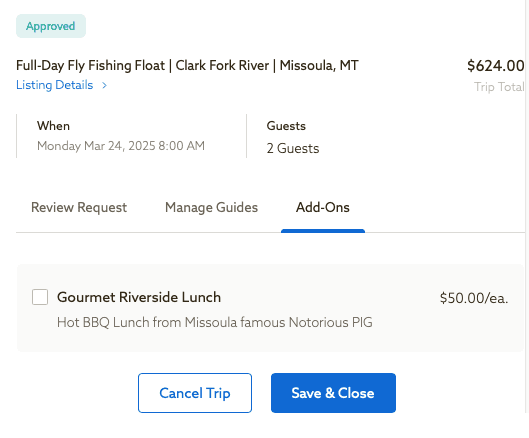Viewport: 529px width, 438px height.
Task: Select the Add-Ons tab
Action: tap(323, 207)
